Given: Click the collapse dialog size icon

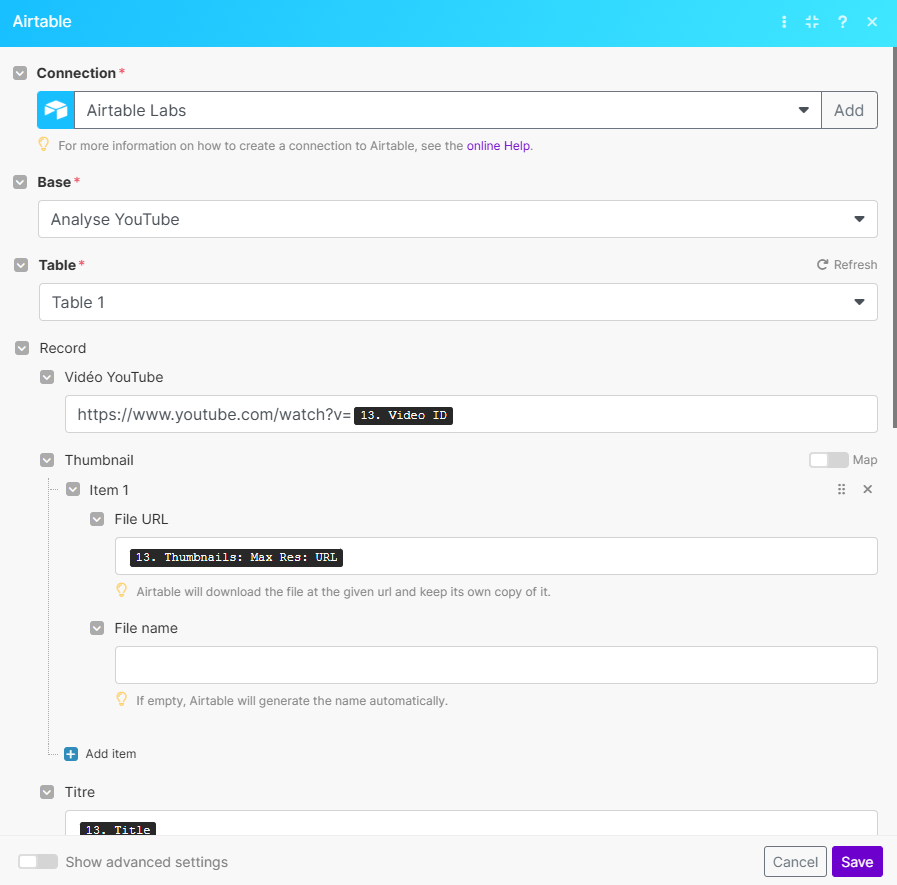Looking at the screenshot, I should tap(812, 22).
